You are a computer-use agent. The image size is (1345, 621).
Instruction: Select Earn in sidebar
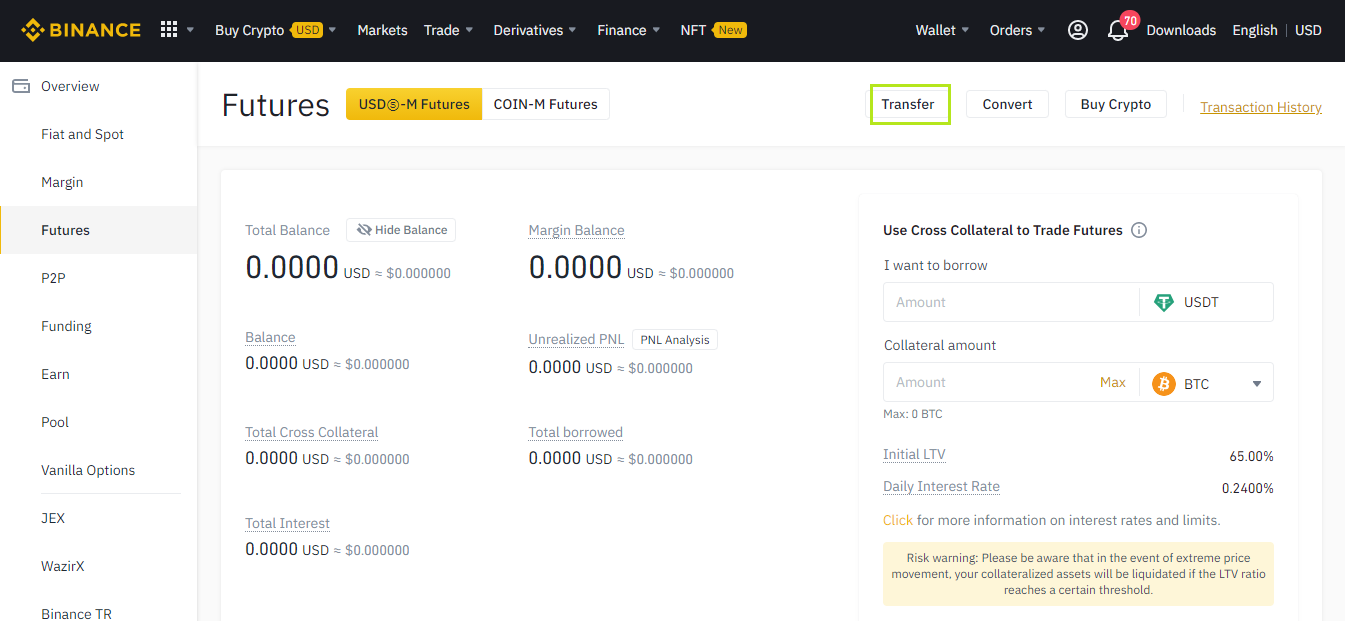click(x=98, y=374)
